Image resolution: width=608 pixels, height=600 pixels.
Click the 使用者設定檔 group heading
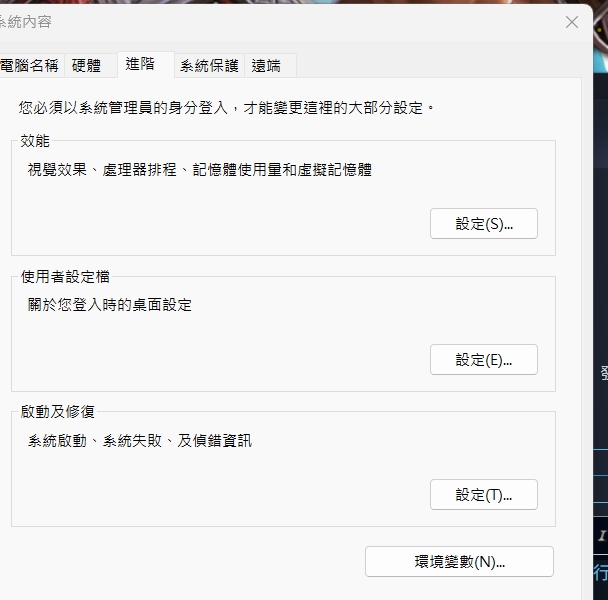65,277
